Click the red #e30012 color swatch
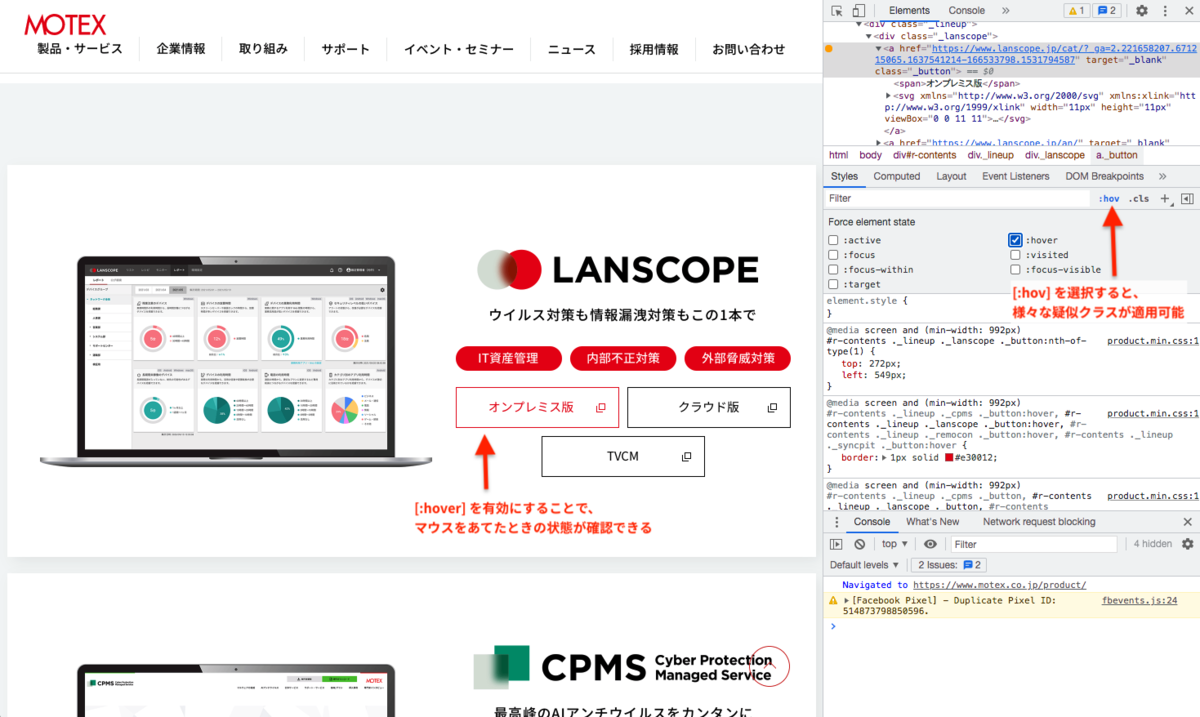The width and height of the screenshot is (1200, 717). (x=949, y=457)
